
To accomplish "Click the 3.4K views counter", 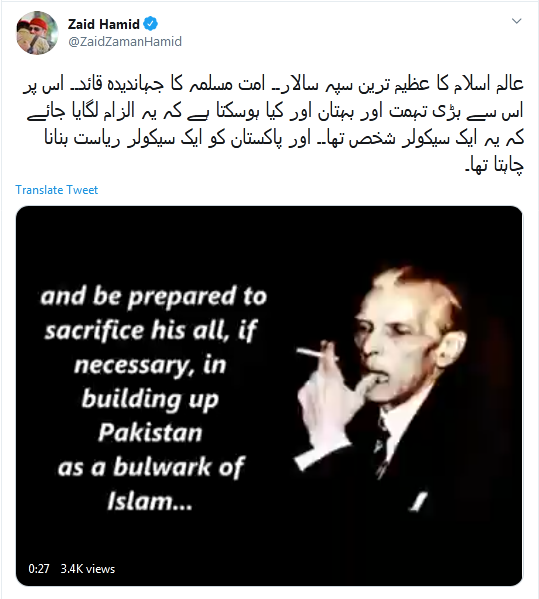I will (88, 569).
